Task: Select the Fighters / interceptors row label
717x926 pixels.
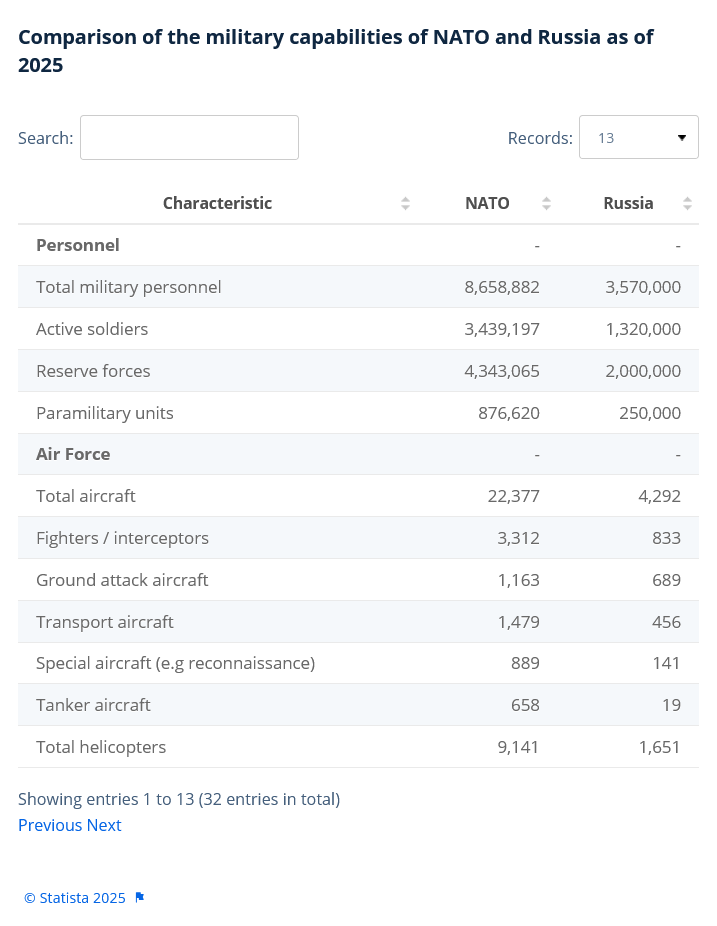Action: (x=122, y=538)
